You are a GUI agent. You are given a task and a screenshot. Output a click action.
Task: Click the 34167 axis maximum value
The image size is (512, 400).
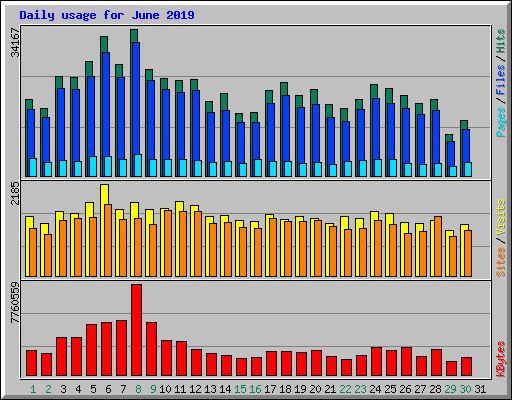(x=15, y=42)
